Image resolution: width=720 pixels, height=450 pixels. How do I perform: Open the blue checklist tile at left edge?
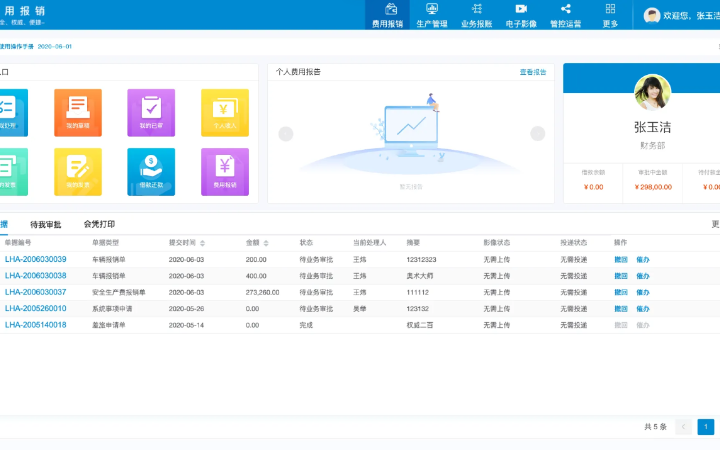coord(13,112)
